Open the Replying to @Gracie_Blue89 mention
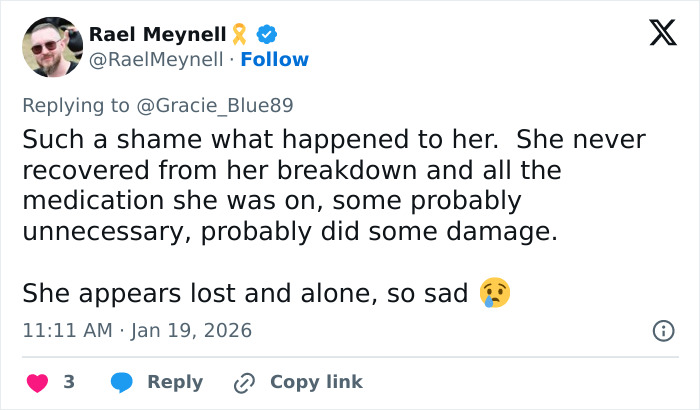This screenshot has width=700, height=410. click(226, 104)
